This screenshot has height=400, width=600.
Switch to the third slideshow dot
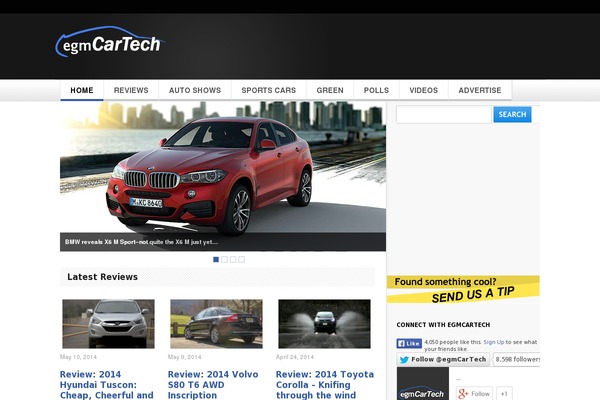pos(233,260)
